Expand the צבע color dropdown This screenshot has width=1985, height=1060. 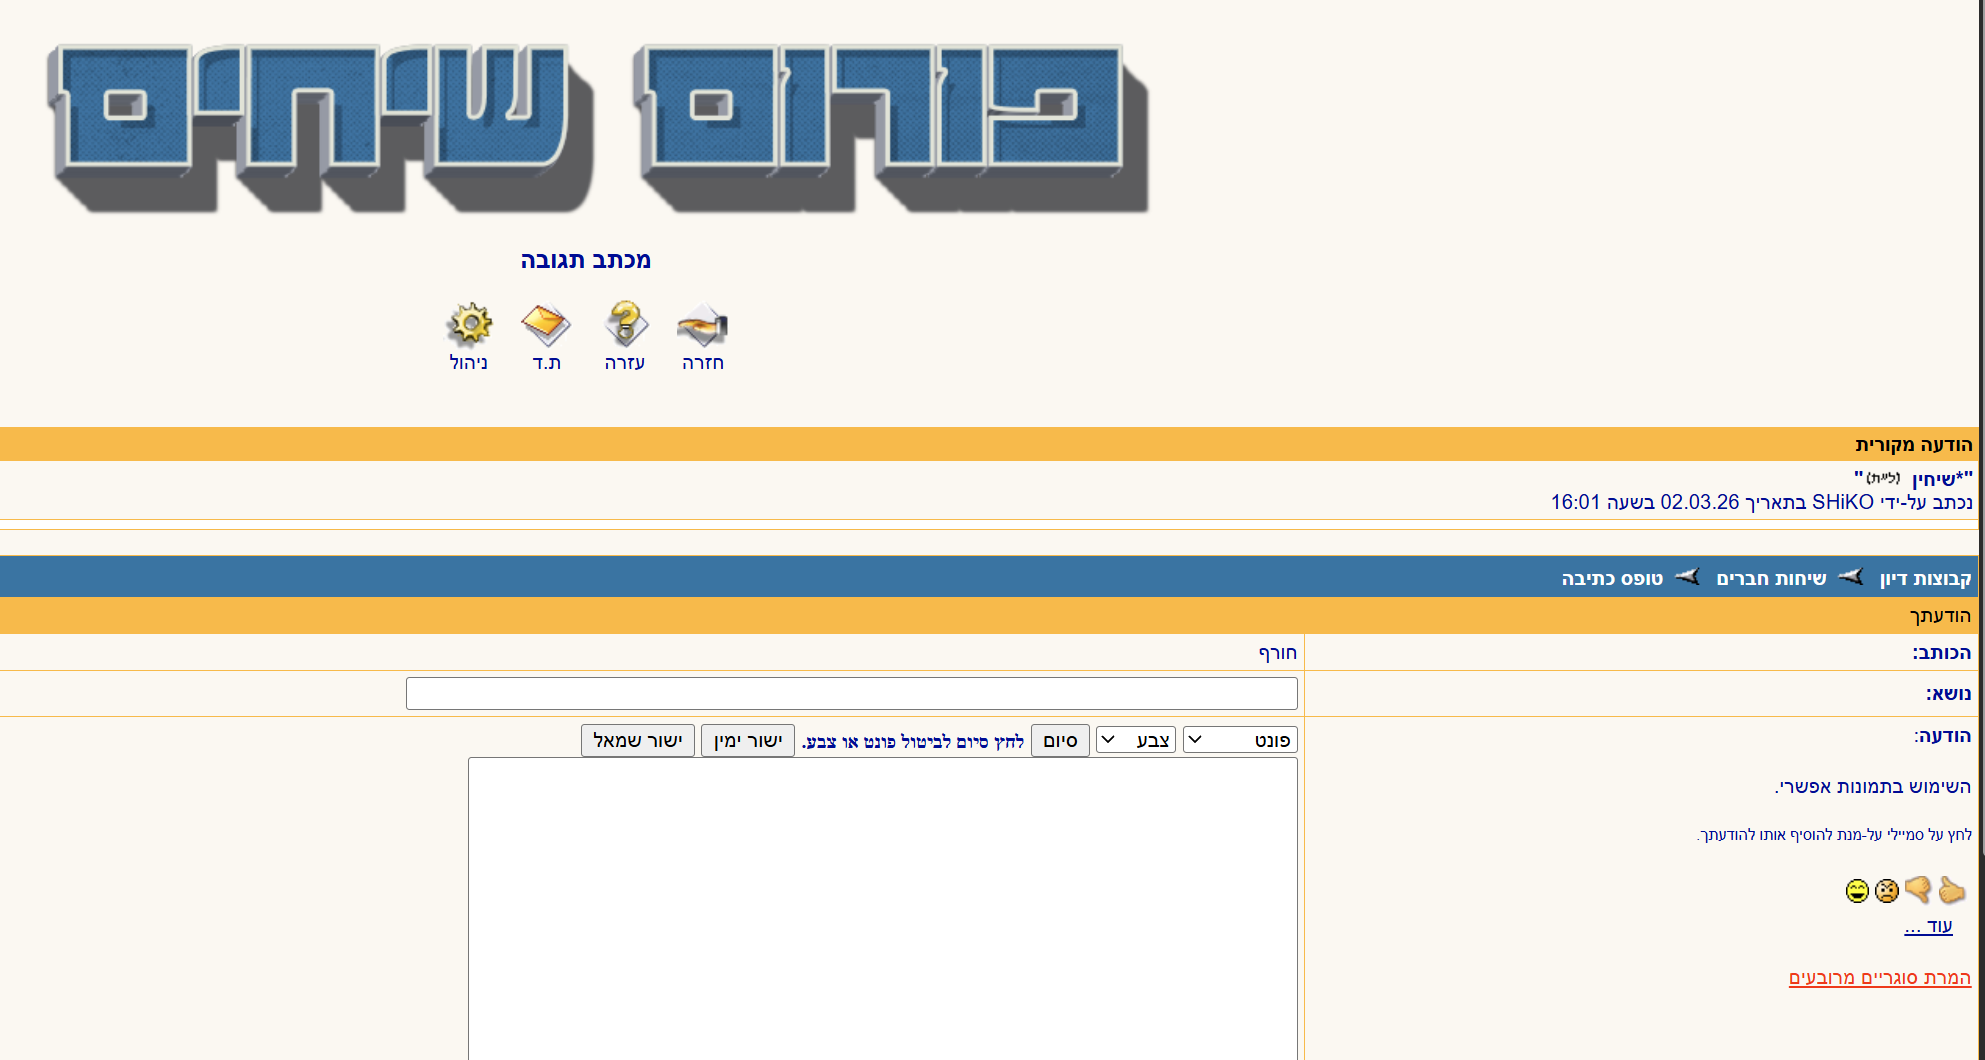point(1135,740)
